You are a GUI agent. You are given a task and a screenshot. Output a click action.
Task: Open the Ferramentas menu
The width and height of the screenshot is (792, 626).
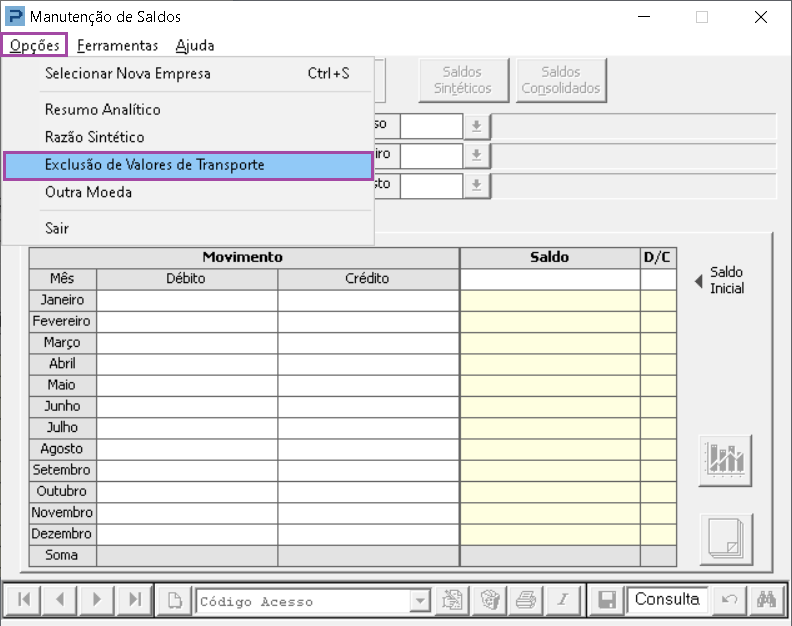coord(117,45)
